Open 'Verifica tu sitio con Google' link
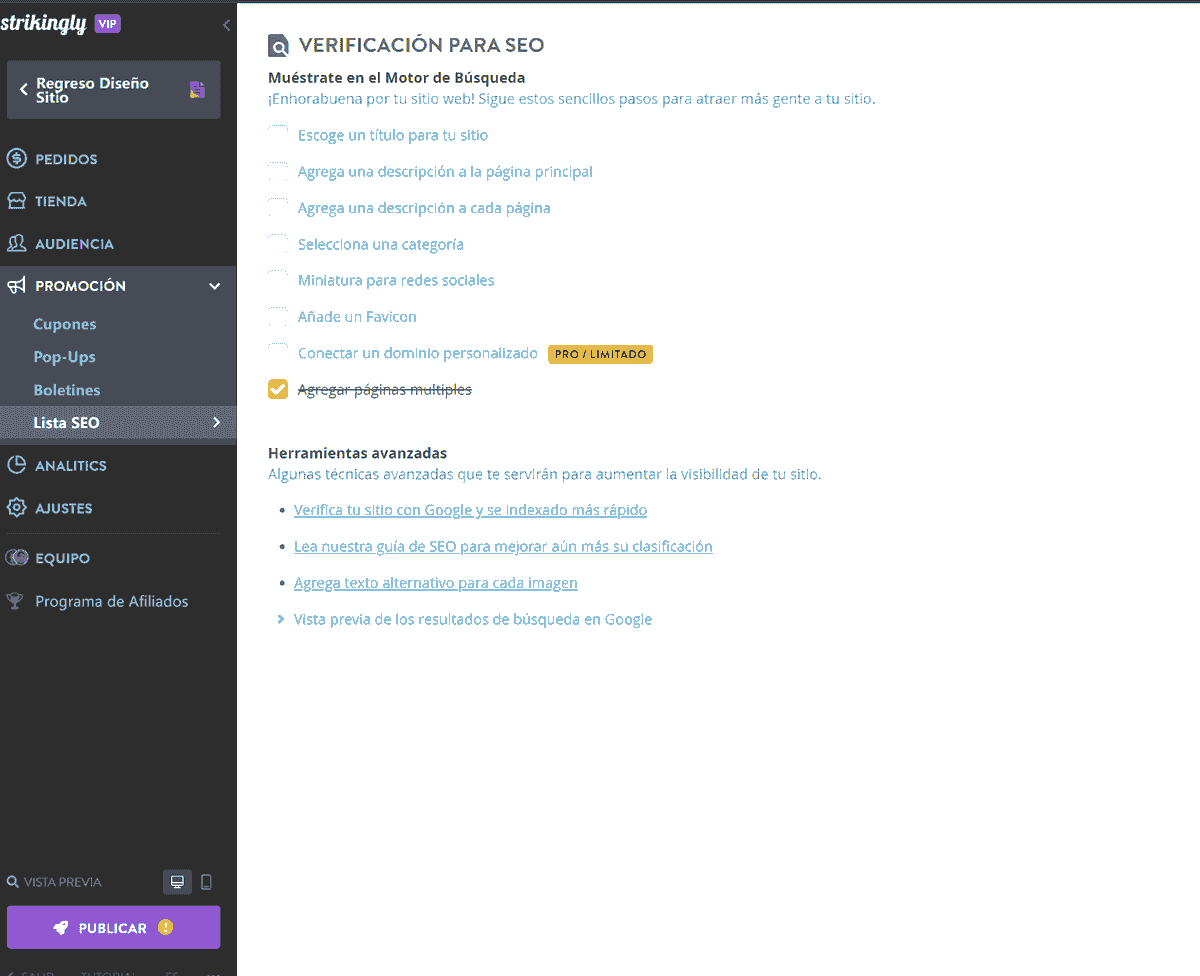 point(470,510)
